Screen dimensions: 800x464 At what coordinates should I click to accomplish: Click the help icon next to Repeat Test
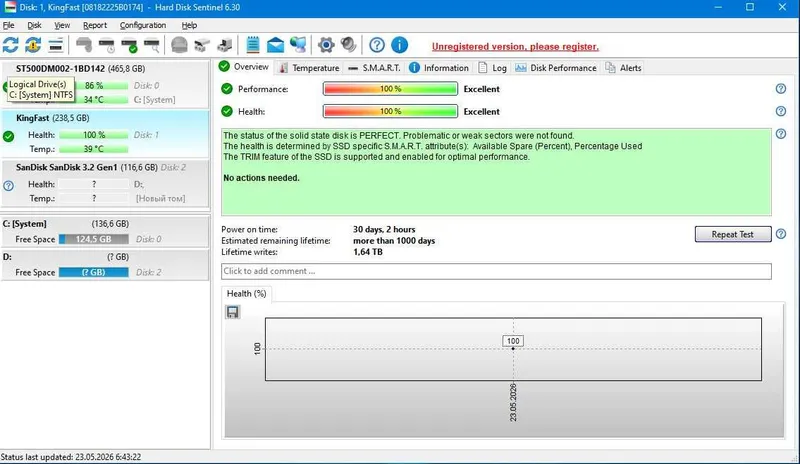pyautogui.click(x=781, y=234)
